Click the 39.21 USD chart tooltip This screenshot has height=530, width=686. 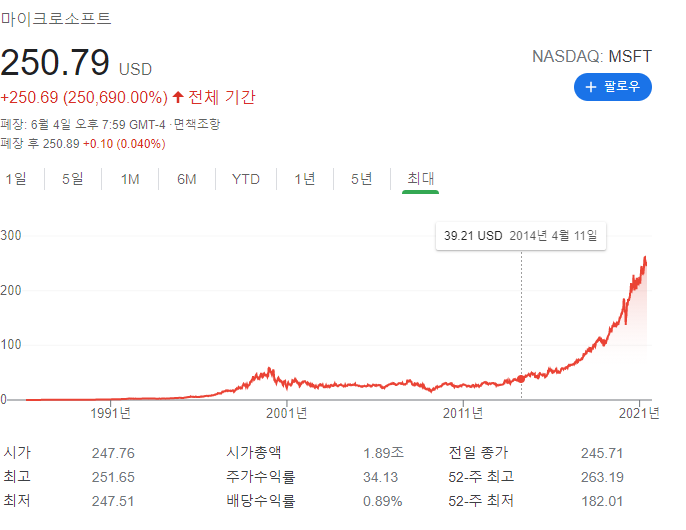[521, 236]
